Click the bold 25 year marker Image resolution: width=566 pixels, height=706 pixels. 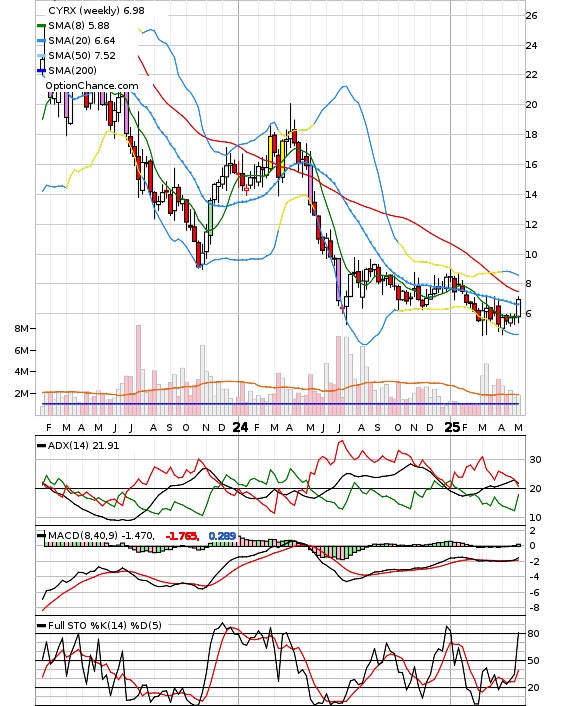coord(452,427)
